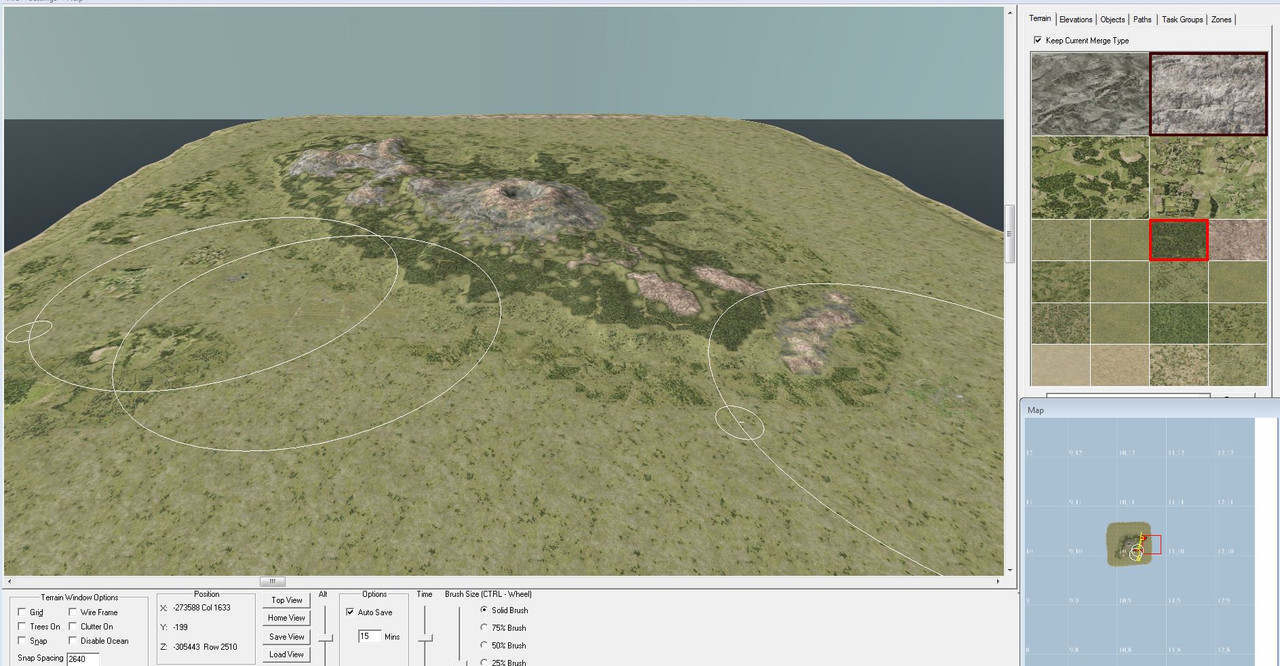Viewport: 1280px width, 666px height.
Task: Click the Map panel title bar
Action: click(1150, 409)
